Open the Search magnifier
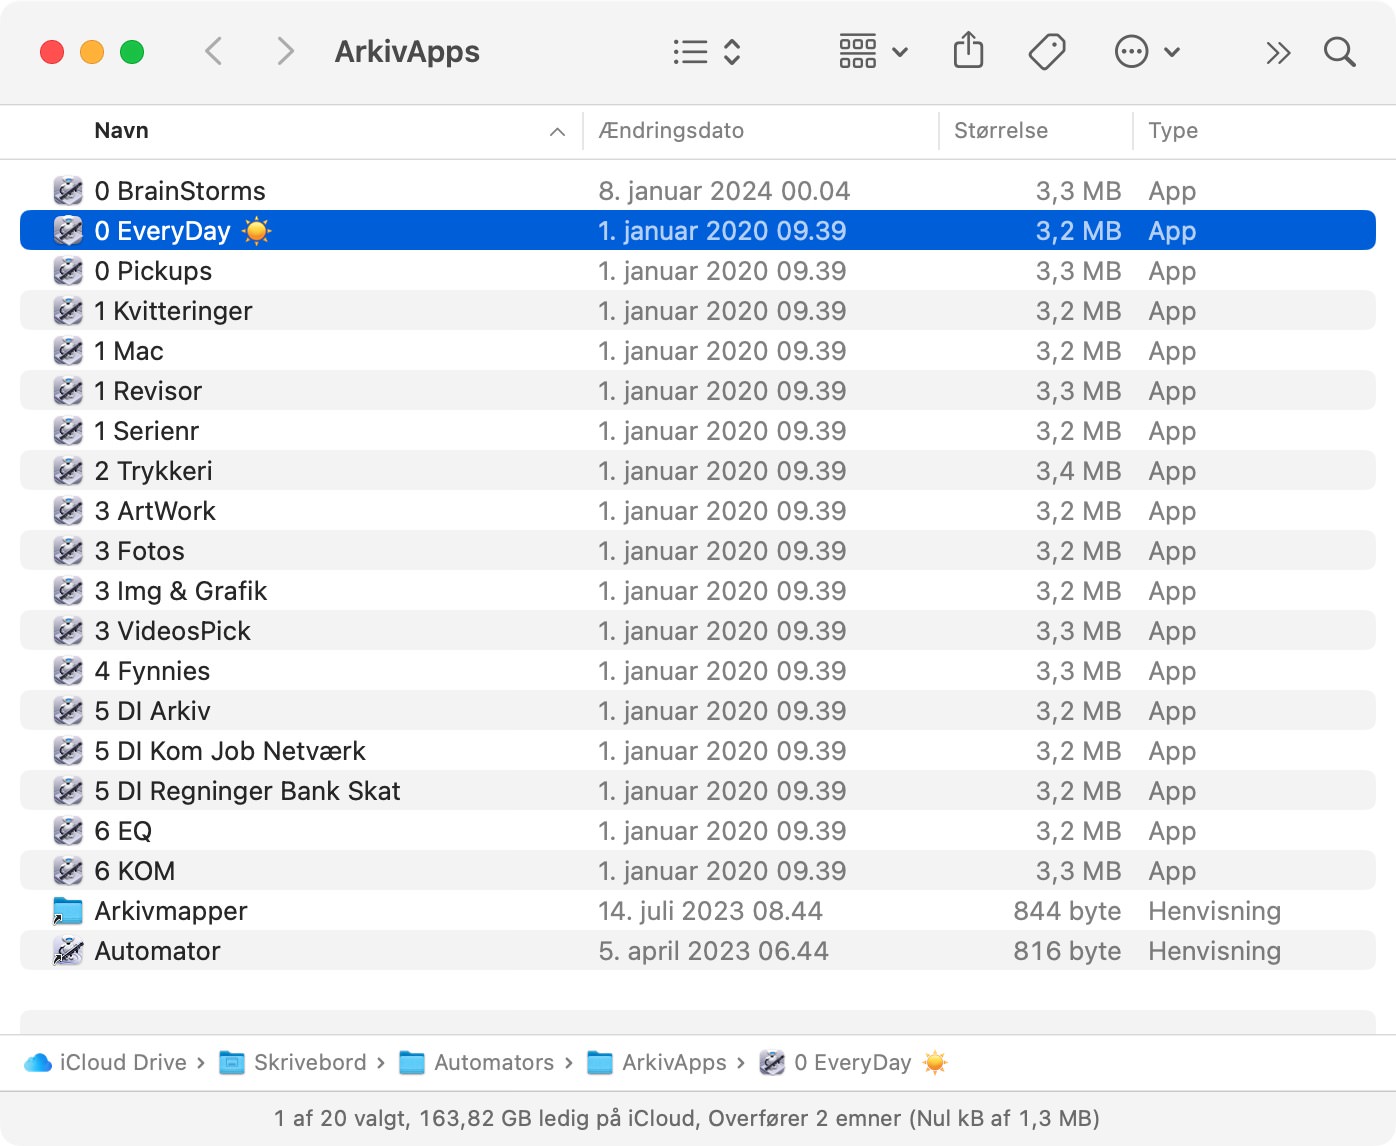The image size is (1396, 1146). [x=1339, y=52]
